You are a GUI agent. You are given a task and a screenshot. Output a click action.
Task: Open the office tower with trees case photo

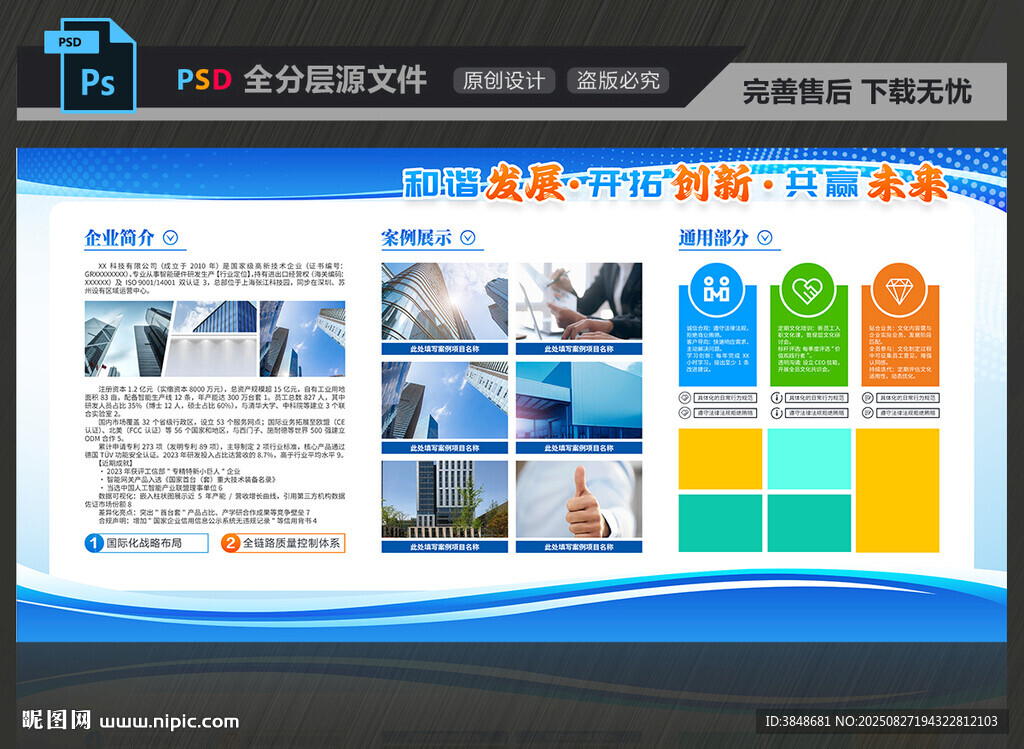tap(445, 500)
